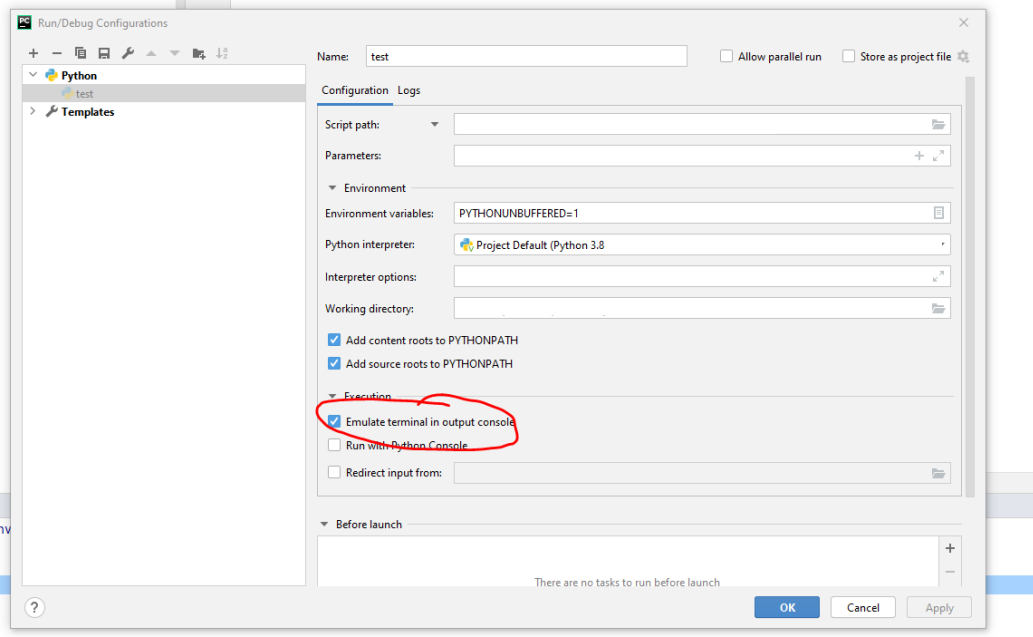Move configuration down with arrow icon
This screenshot has height=637, width=1033.
pos(175,53)
